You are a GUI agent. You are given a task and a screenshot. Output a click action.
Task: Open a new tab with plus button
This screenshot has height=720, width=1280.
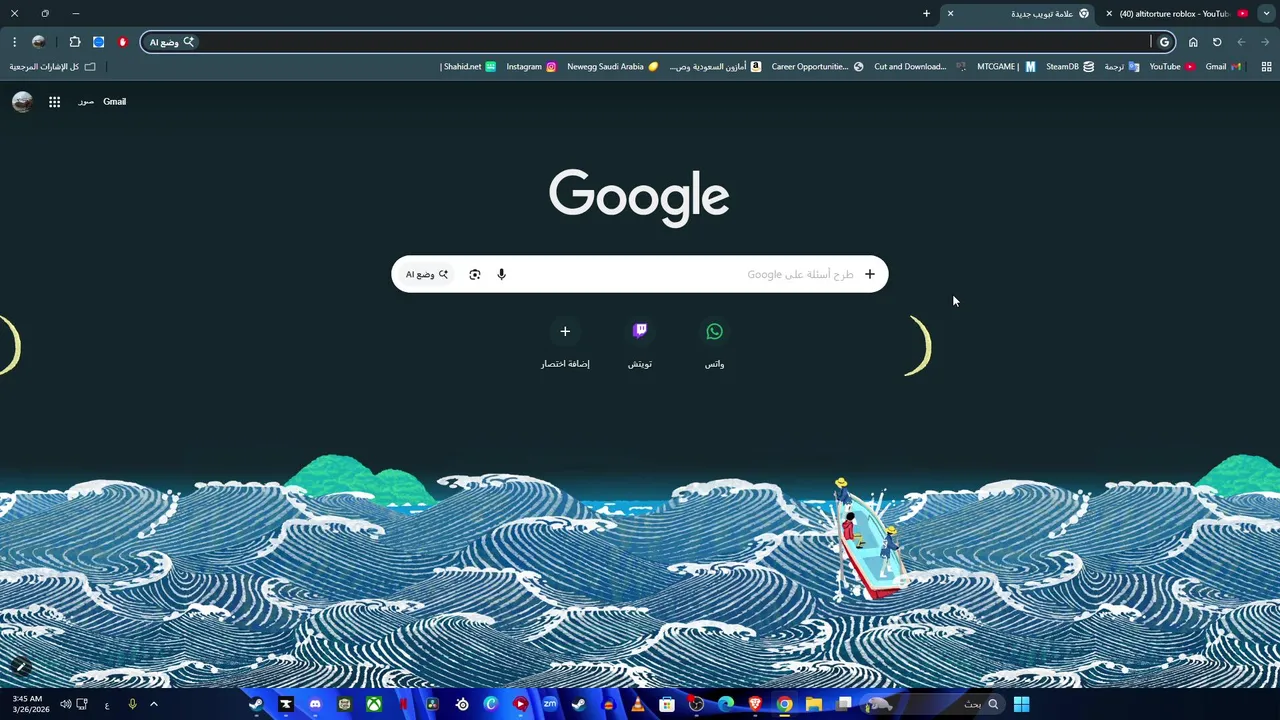click(926, 14)
